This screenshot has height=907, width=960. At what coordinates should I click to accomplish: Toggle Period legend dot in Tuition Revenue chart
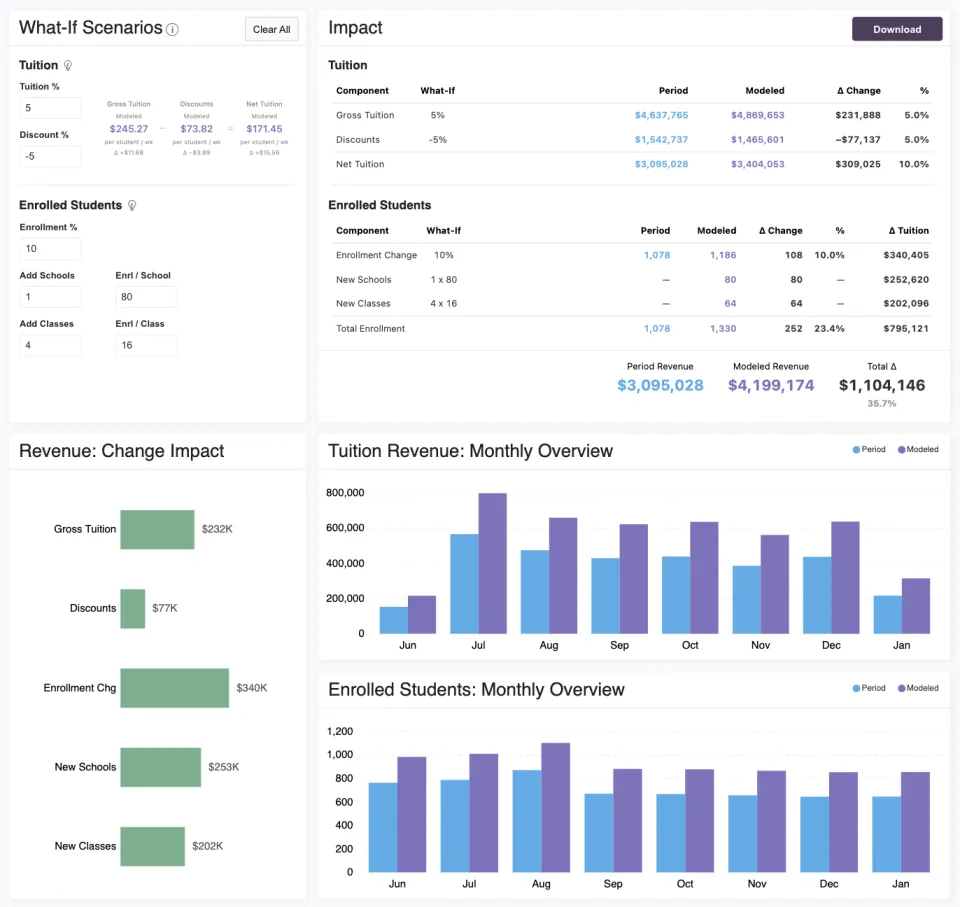point(856,450)
